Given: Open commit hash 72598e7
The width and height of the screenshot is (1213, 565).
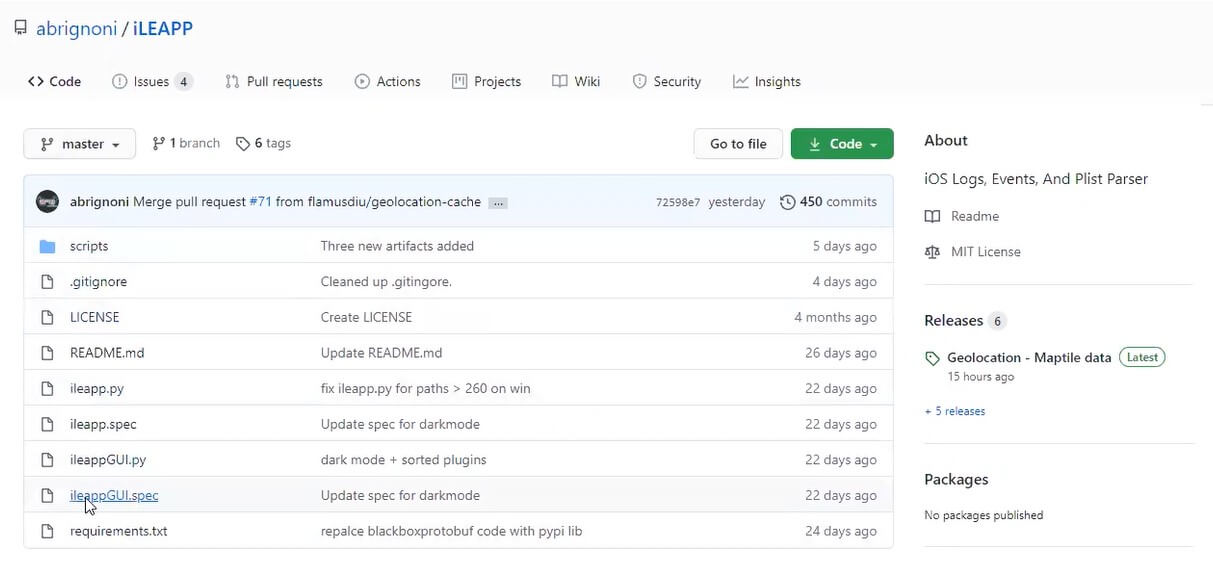Looking at the screenshot, I should click(678, 202).
